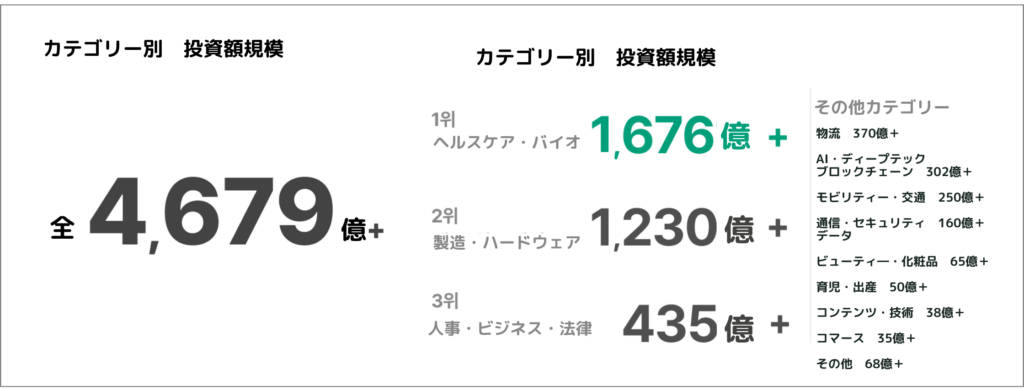
Task: Select the AI・ディープテック ブロックチェーン entry
Action: (894, 165)
